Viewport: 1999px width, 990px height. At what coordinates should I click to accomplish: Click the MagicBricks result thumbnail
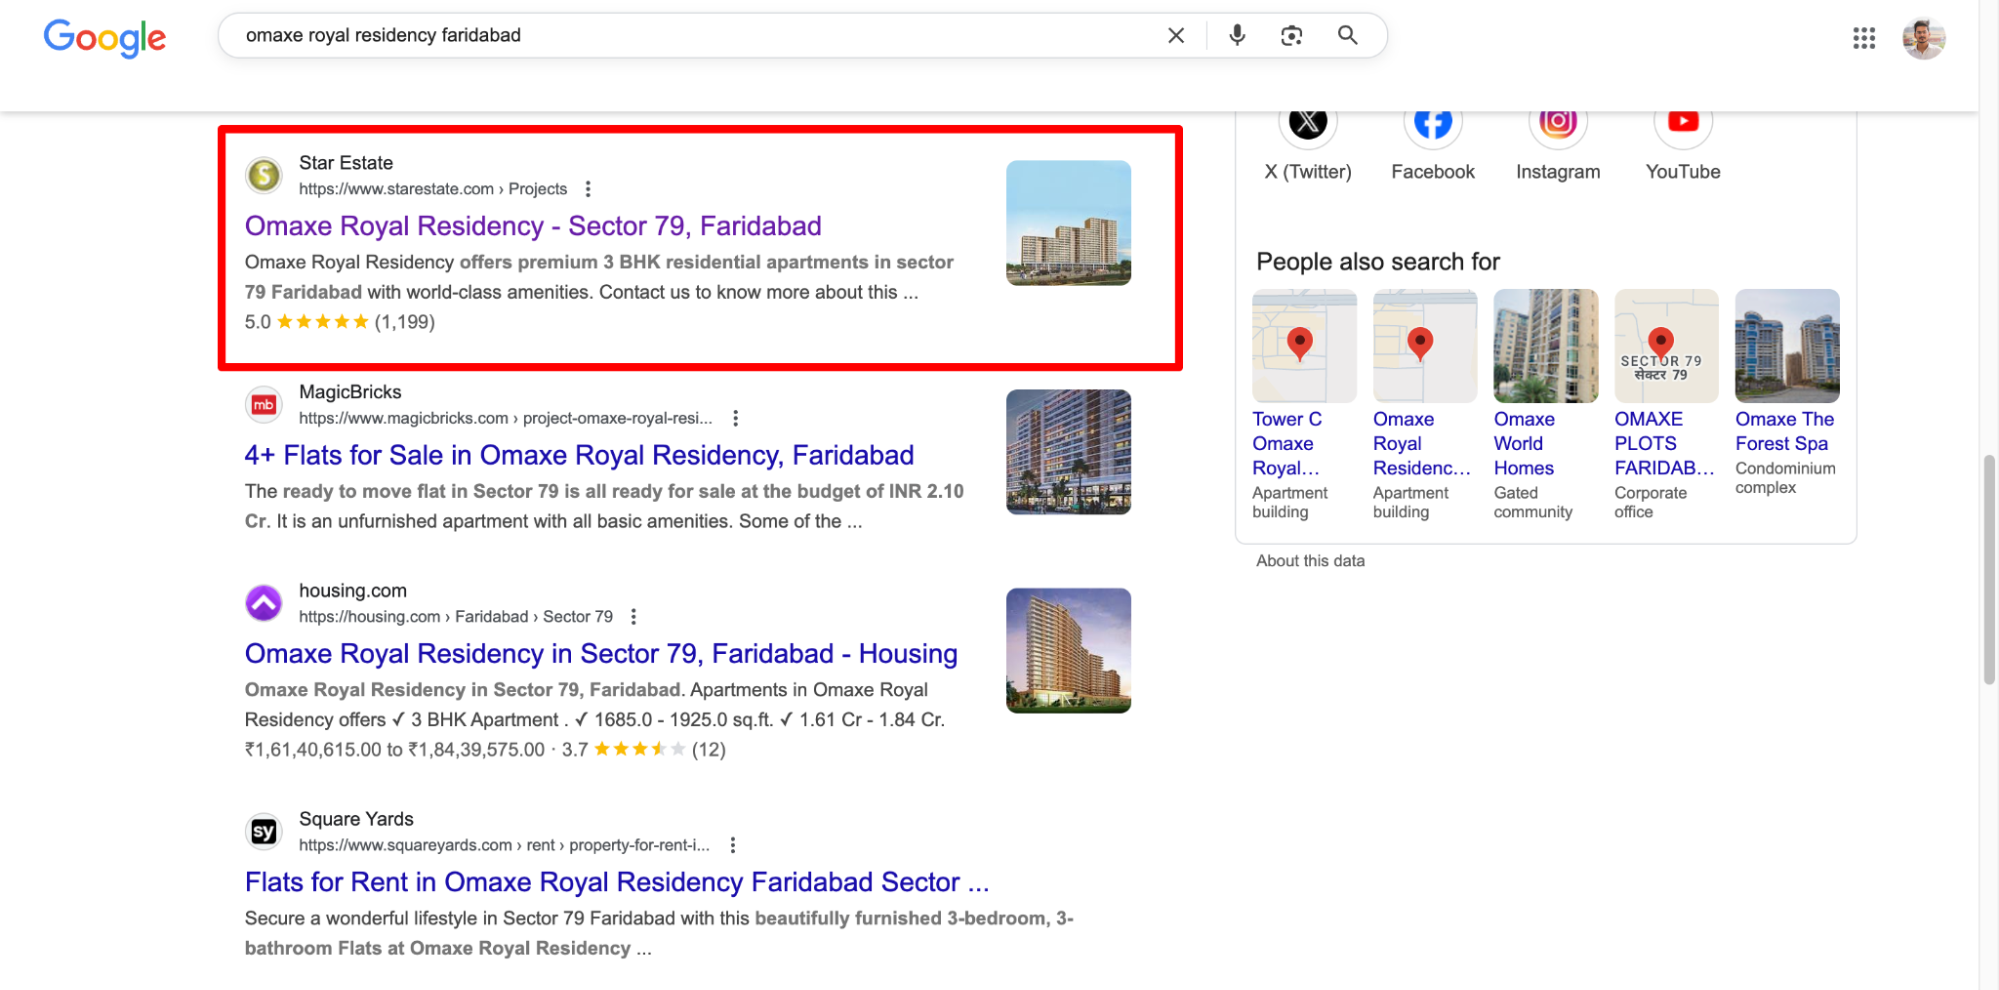[x=1068, y=452]
